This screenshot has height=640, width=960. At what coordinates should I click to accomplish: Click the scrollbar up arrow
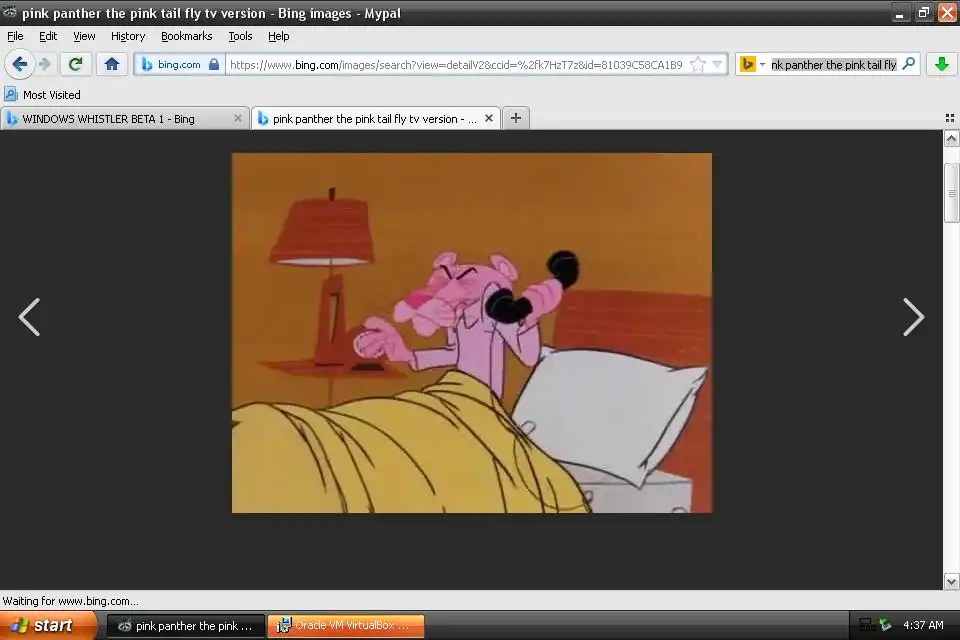coord(951,139)
